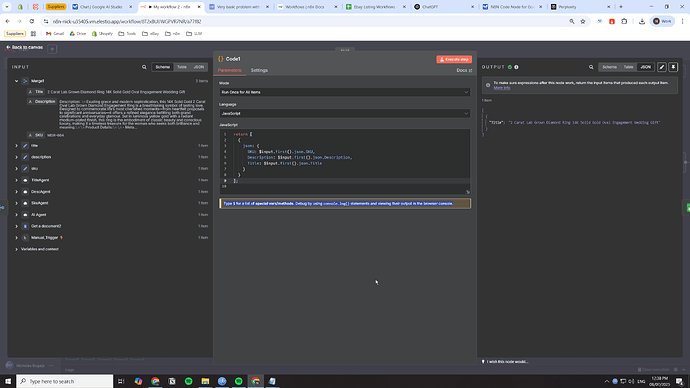Expand the TitleAgent node in the input tree
The image size is (690, 388).
[x=17, y=180]
